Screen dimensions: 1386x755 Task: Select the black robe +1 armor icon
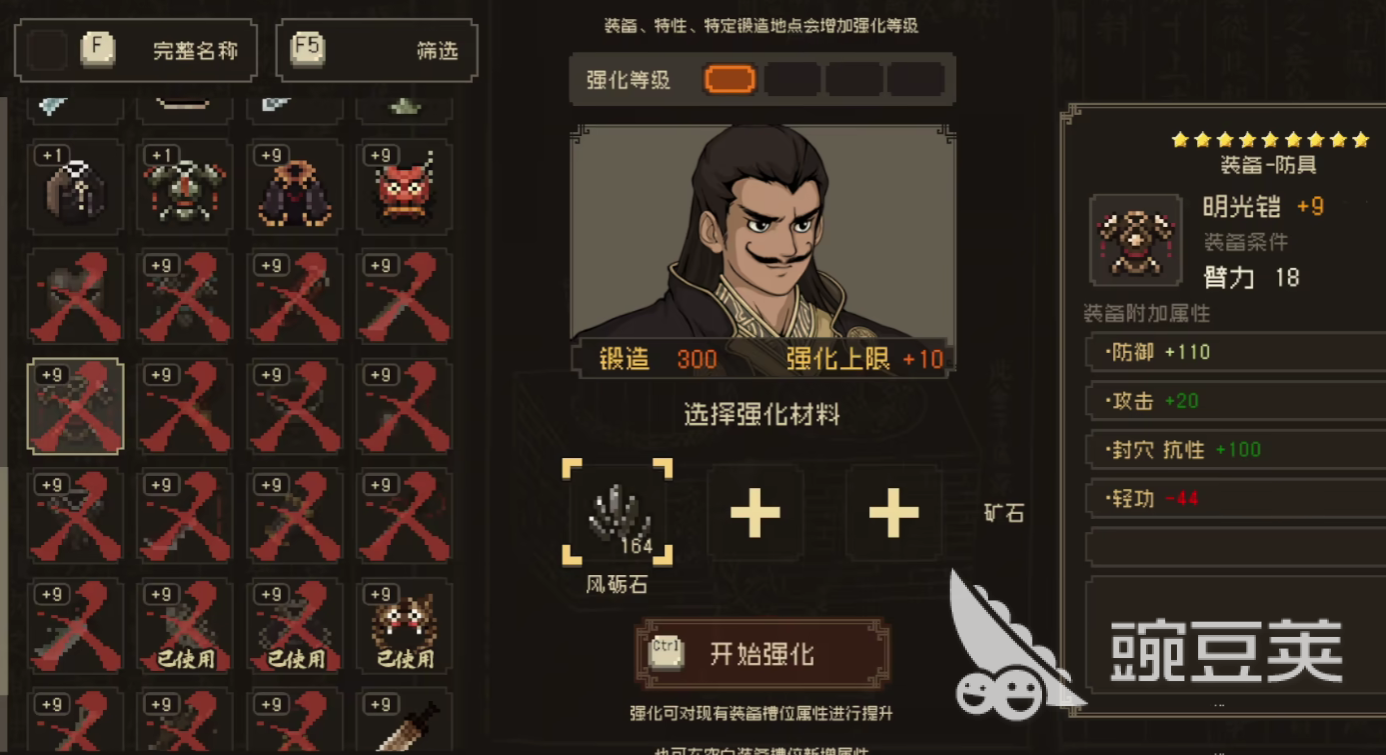pos(76,187)
